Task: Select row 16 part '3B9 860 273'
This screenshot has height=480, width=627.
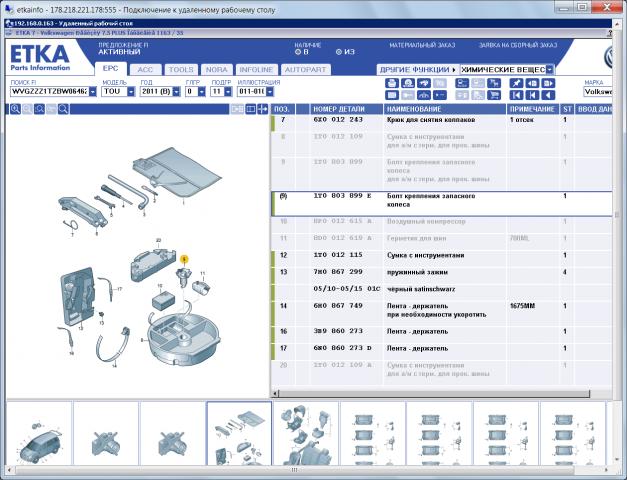Action: [338, 331]
